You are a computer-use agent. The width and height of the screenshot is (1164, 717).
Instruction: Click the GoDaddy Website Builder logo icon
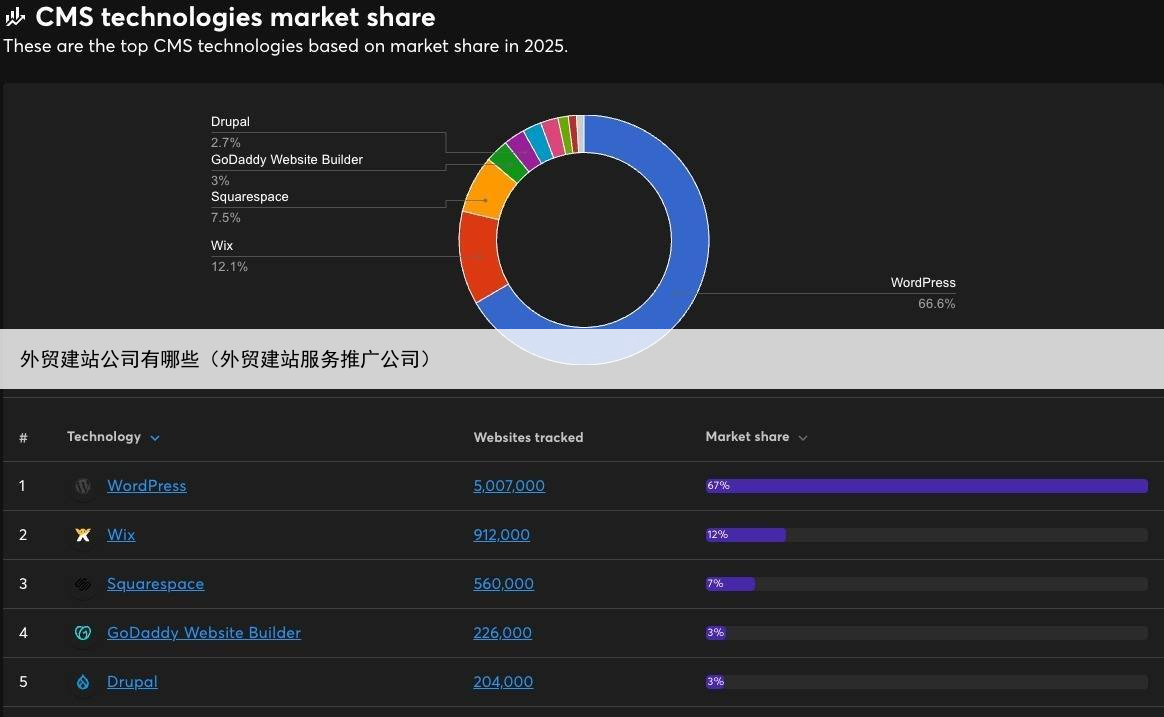(x=84, y=633)
